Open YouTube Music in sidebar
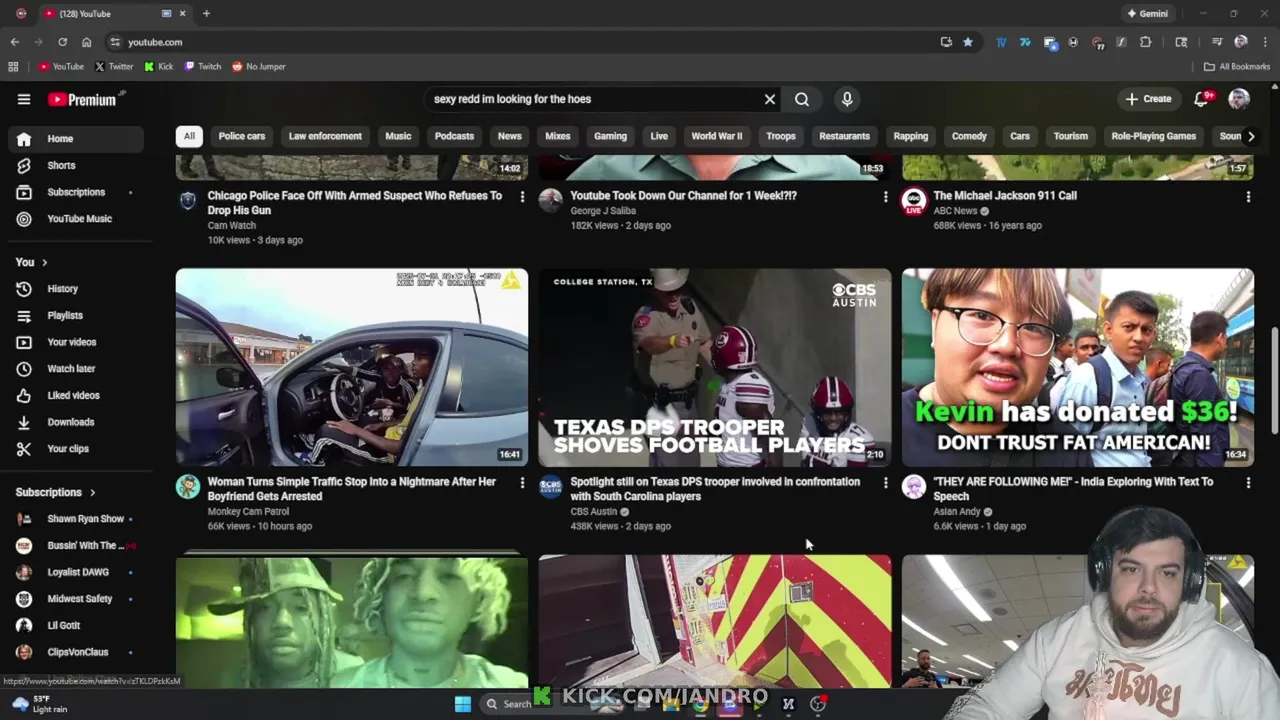 [x=78, y=218]
